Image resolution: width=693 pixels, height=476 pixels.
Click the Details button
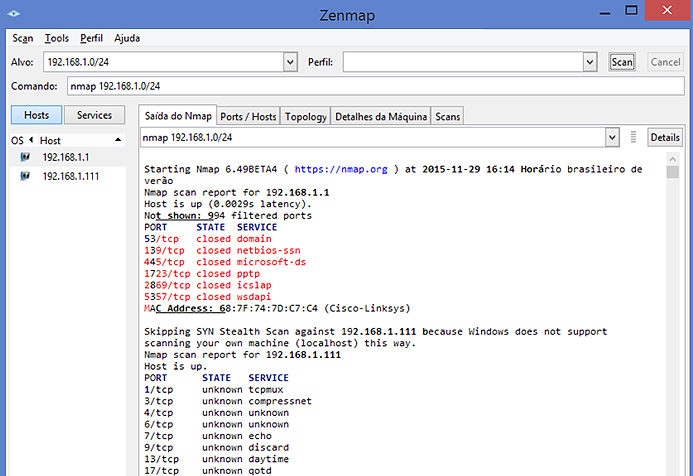665,137
